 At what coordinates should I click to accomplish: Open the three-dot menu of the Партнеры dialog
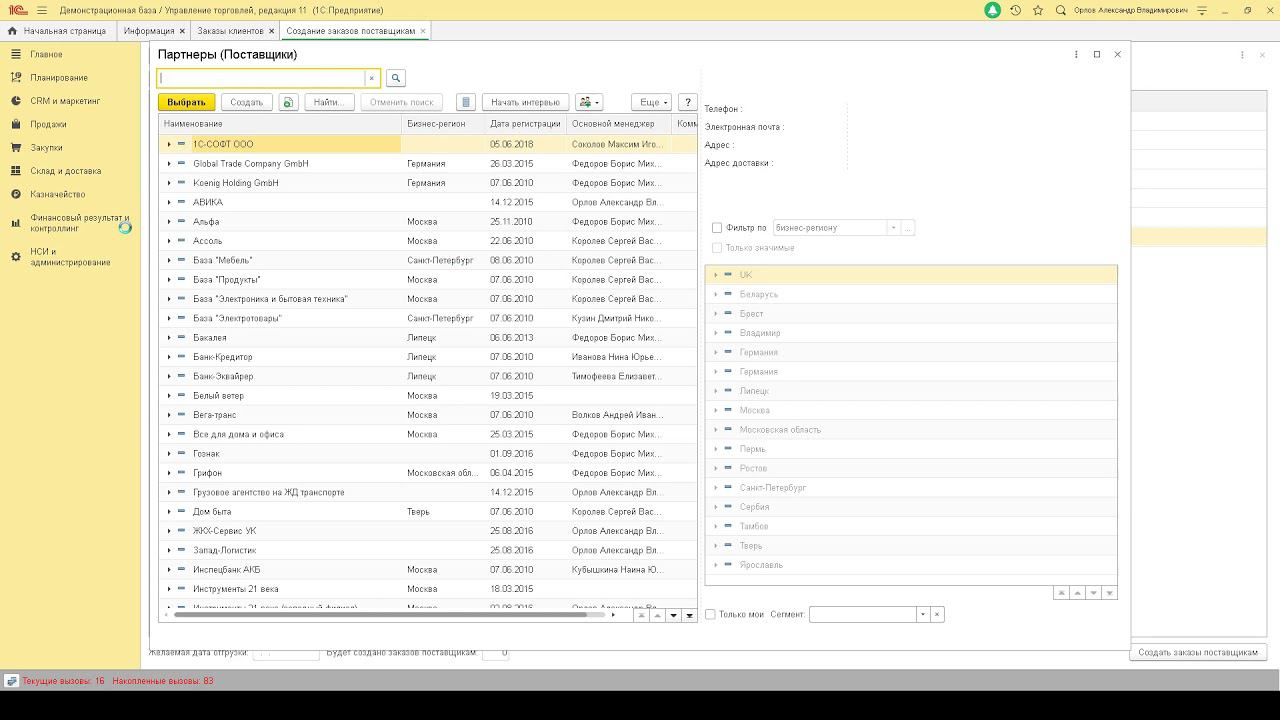coord(1076,54)
